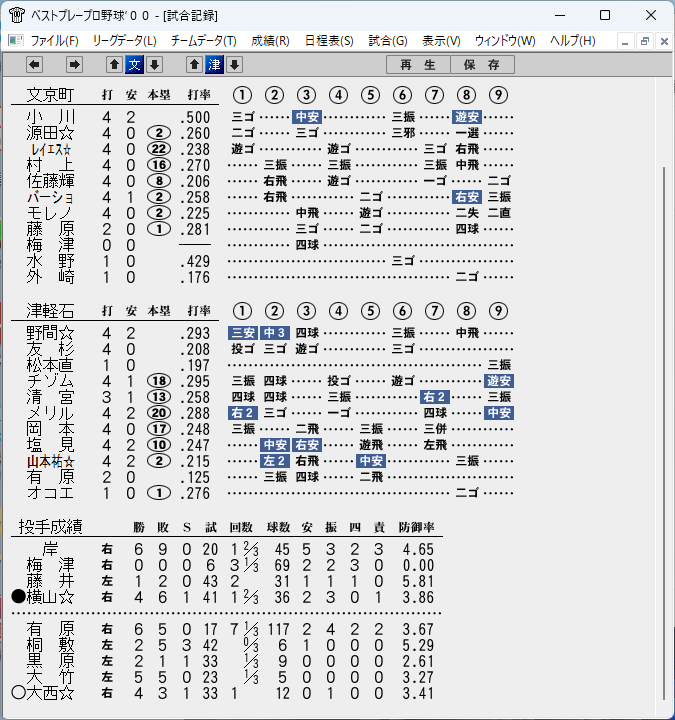Click down arrow beside the 津 team button
Image resolution: width=675 pixels, height=720 pixels.
click(235, 65)
